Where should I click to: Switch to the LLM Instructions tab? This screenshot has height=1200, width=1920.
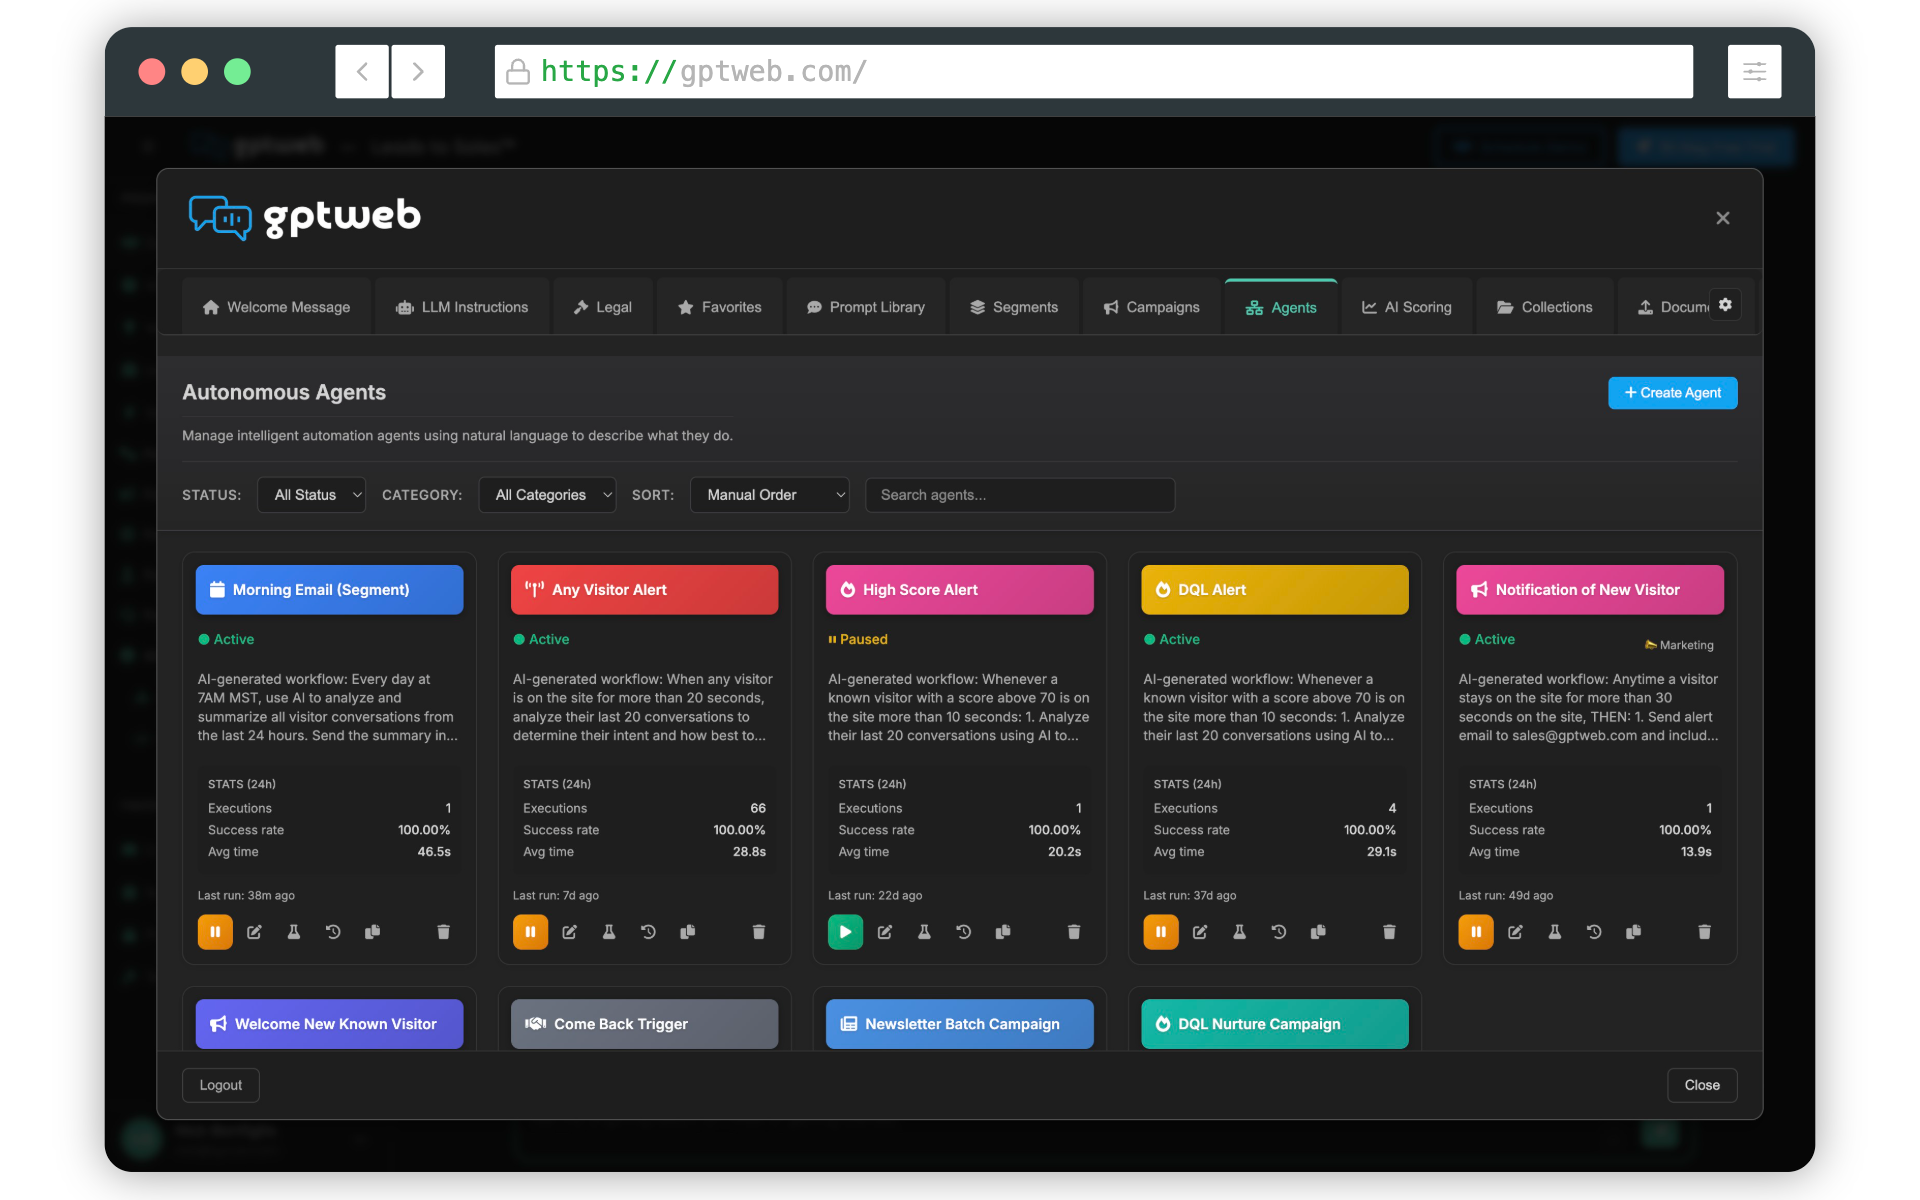point(462,307)
